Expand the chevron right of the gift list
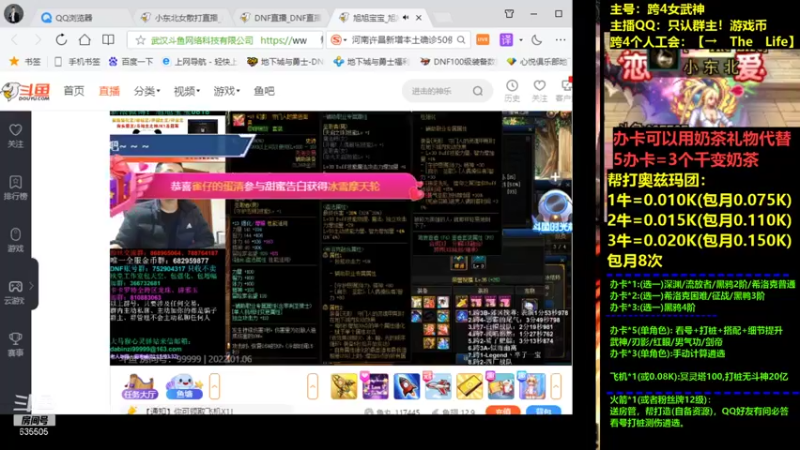Viewport: 800px width, 450px height. coord(556,387)
